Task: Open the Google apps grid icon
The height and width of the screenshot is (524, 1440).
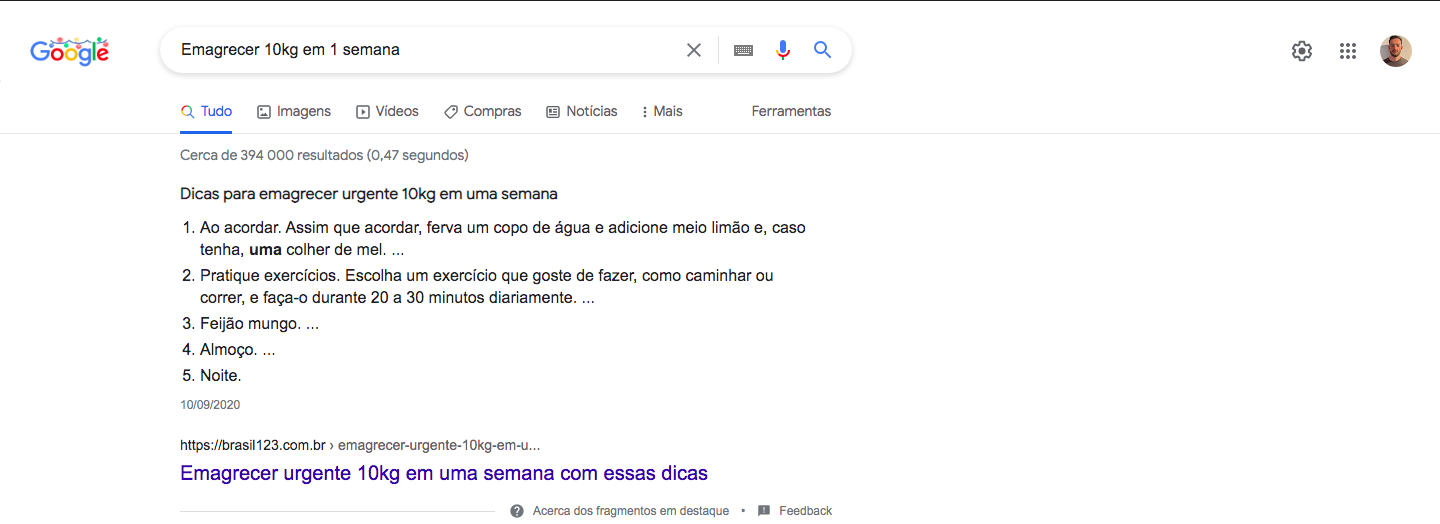Action: coord(1348,51)
